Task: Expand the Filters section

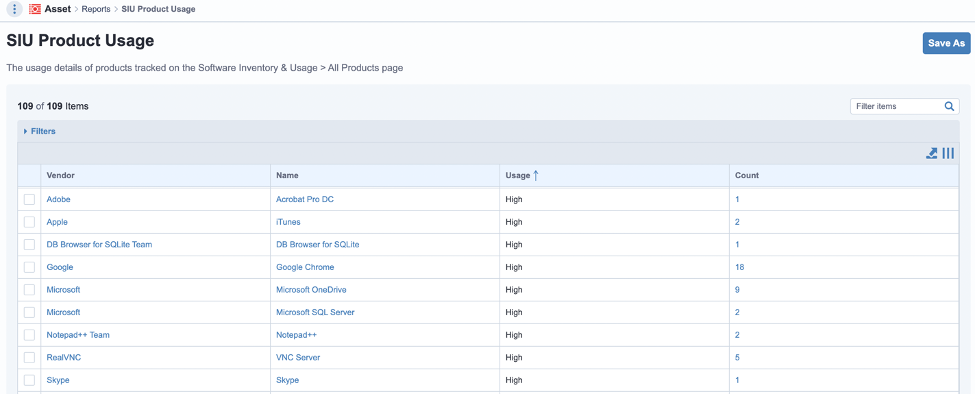Action: coord(40,131)
